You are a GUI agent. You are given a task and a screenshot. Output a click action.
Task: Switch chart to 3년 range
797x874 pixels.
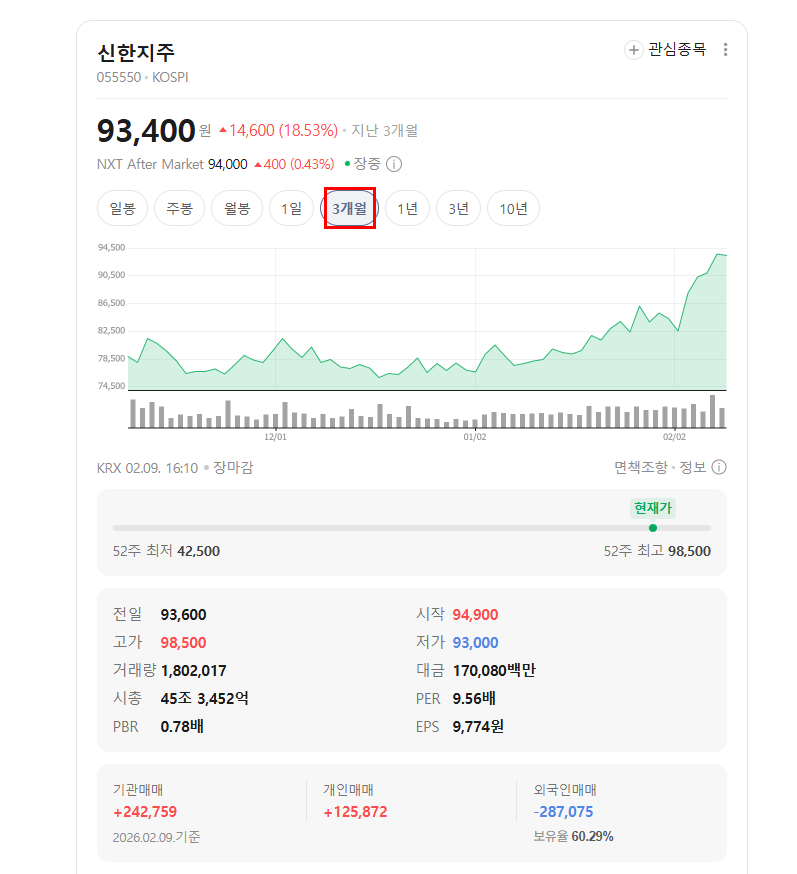[x=458, y=208]
